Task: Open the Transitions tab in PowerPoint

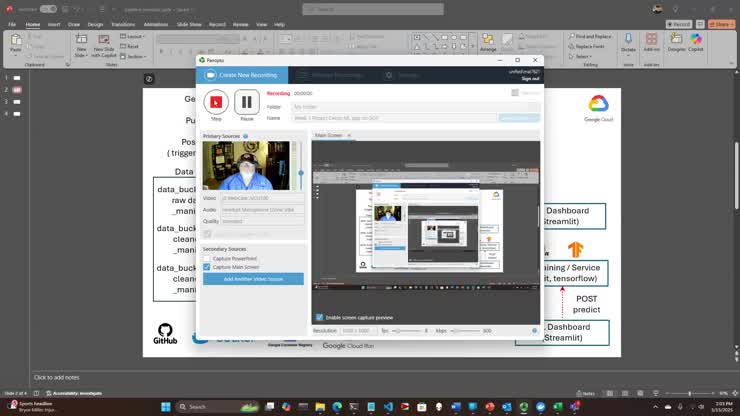Action: (x=123, y=25)
